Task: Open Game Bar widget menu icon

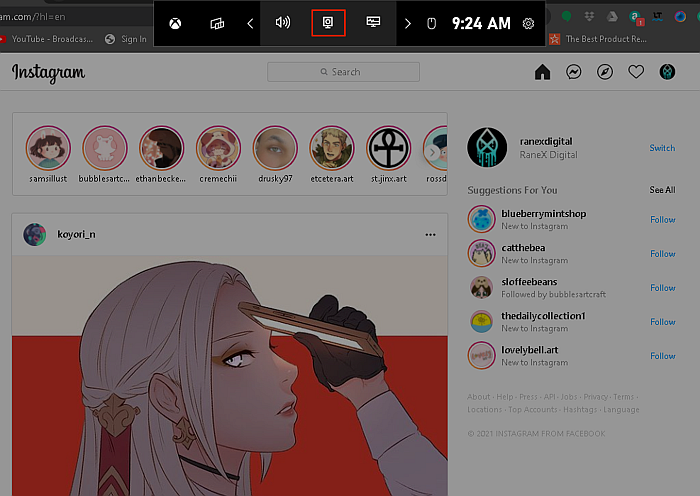Action: pyautogui.click(x=217, y=23)
